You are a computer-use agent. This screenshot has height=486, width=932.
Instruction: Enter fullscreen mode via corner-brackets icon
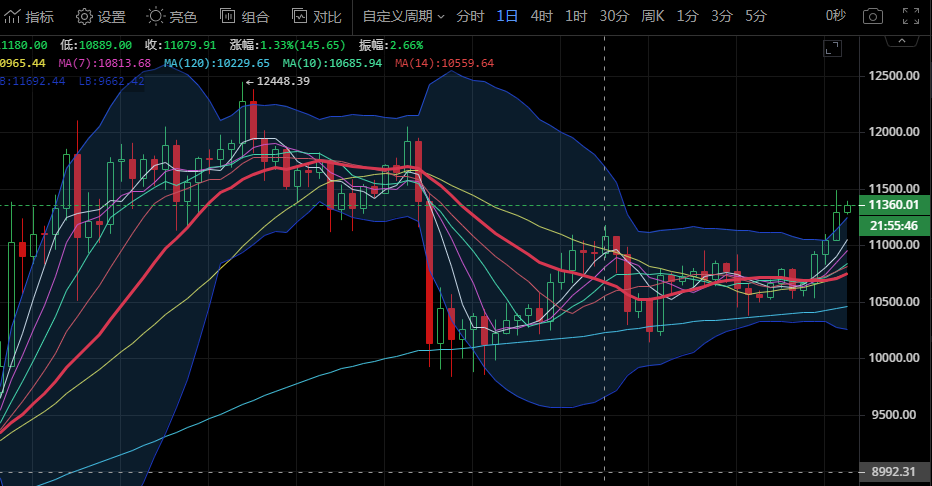[x=910, y=16]
